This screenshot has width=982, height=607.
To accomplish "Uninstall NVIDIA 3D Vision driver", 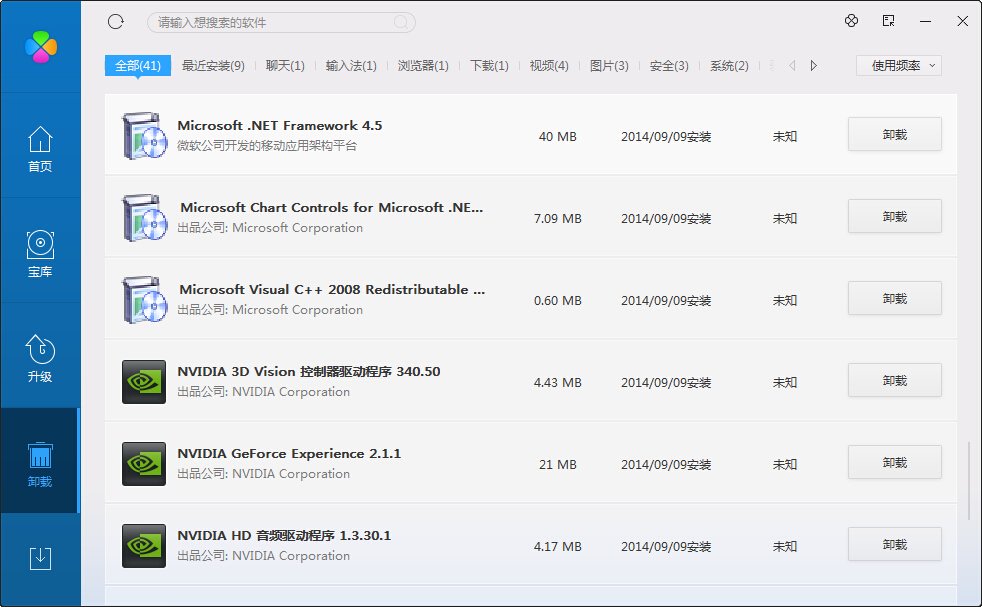I will [893, 380].
